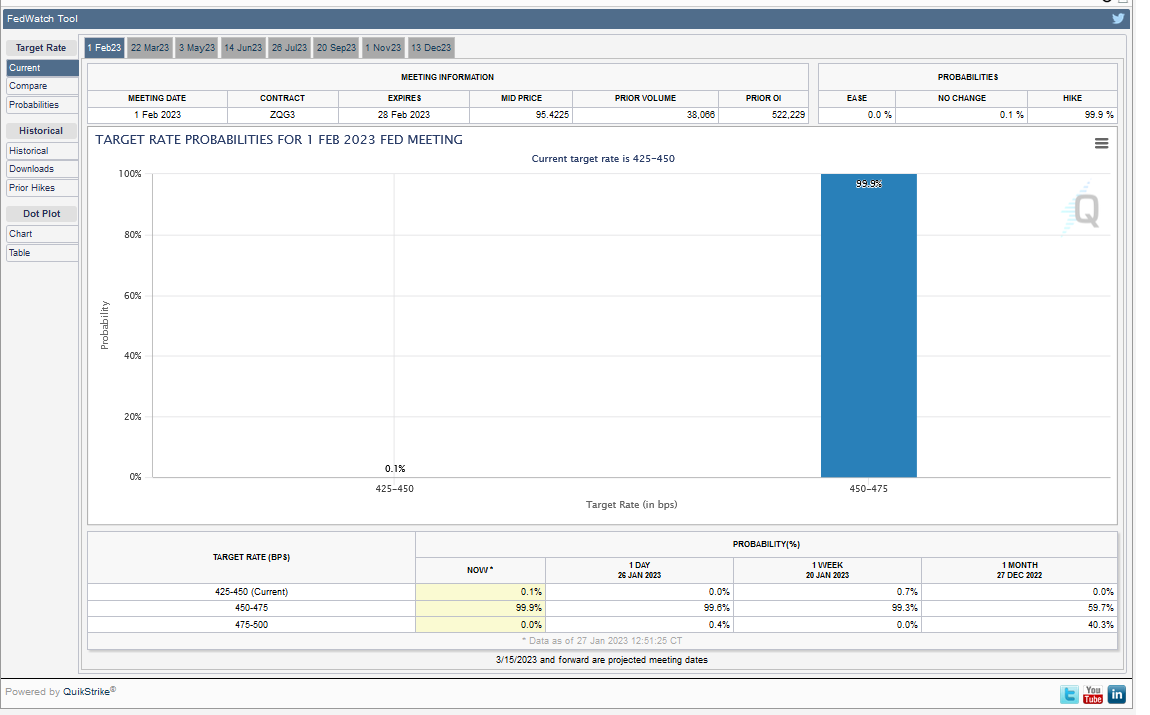Switch to the 13 Dec23 meeting tab
The image size is (1150, 715).
(431, 48)
